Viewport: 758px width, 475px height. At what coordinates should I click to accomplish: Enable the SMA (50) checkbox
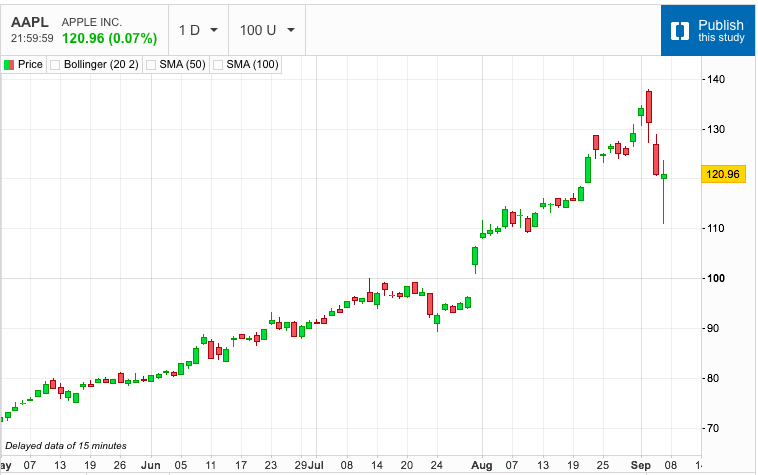[x=151, y=65]
